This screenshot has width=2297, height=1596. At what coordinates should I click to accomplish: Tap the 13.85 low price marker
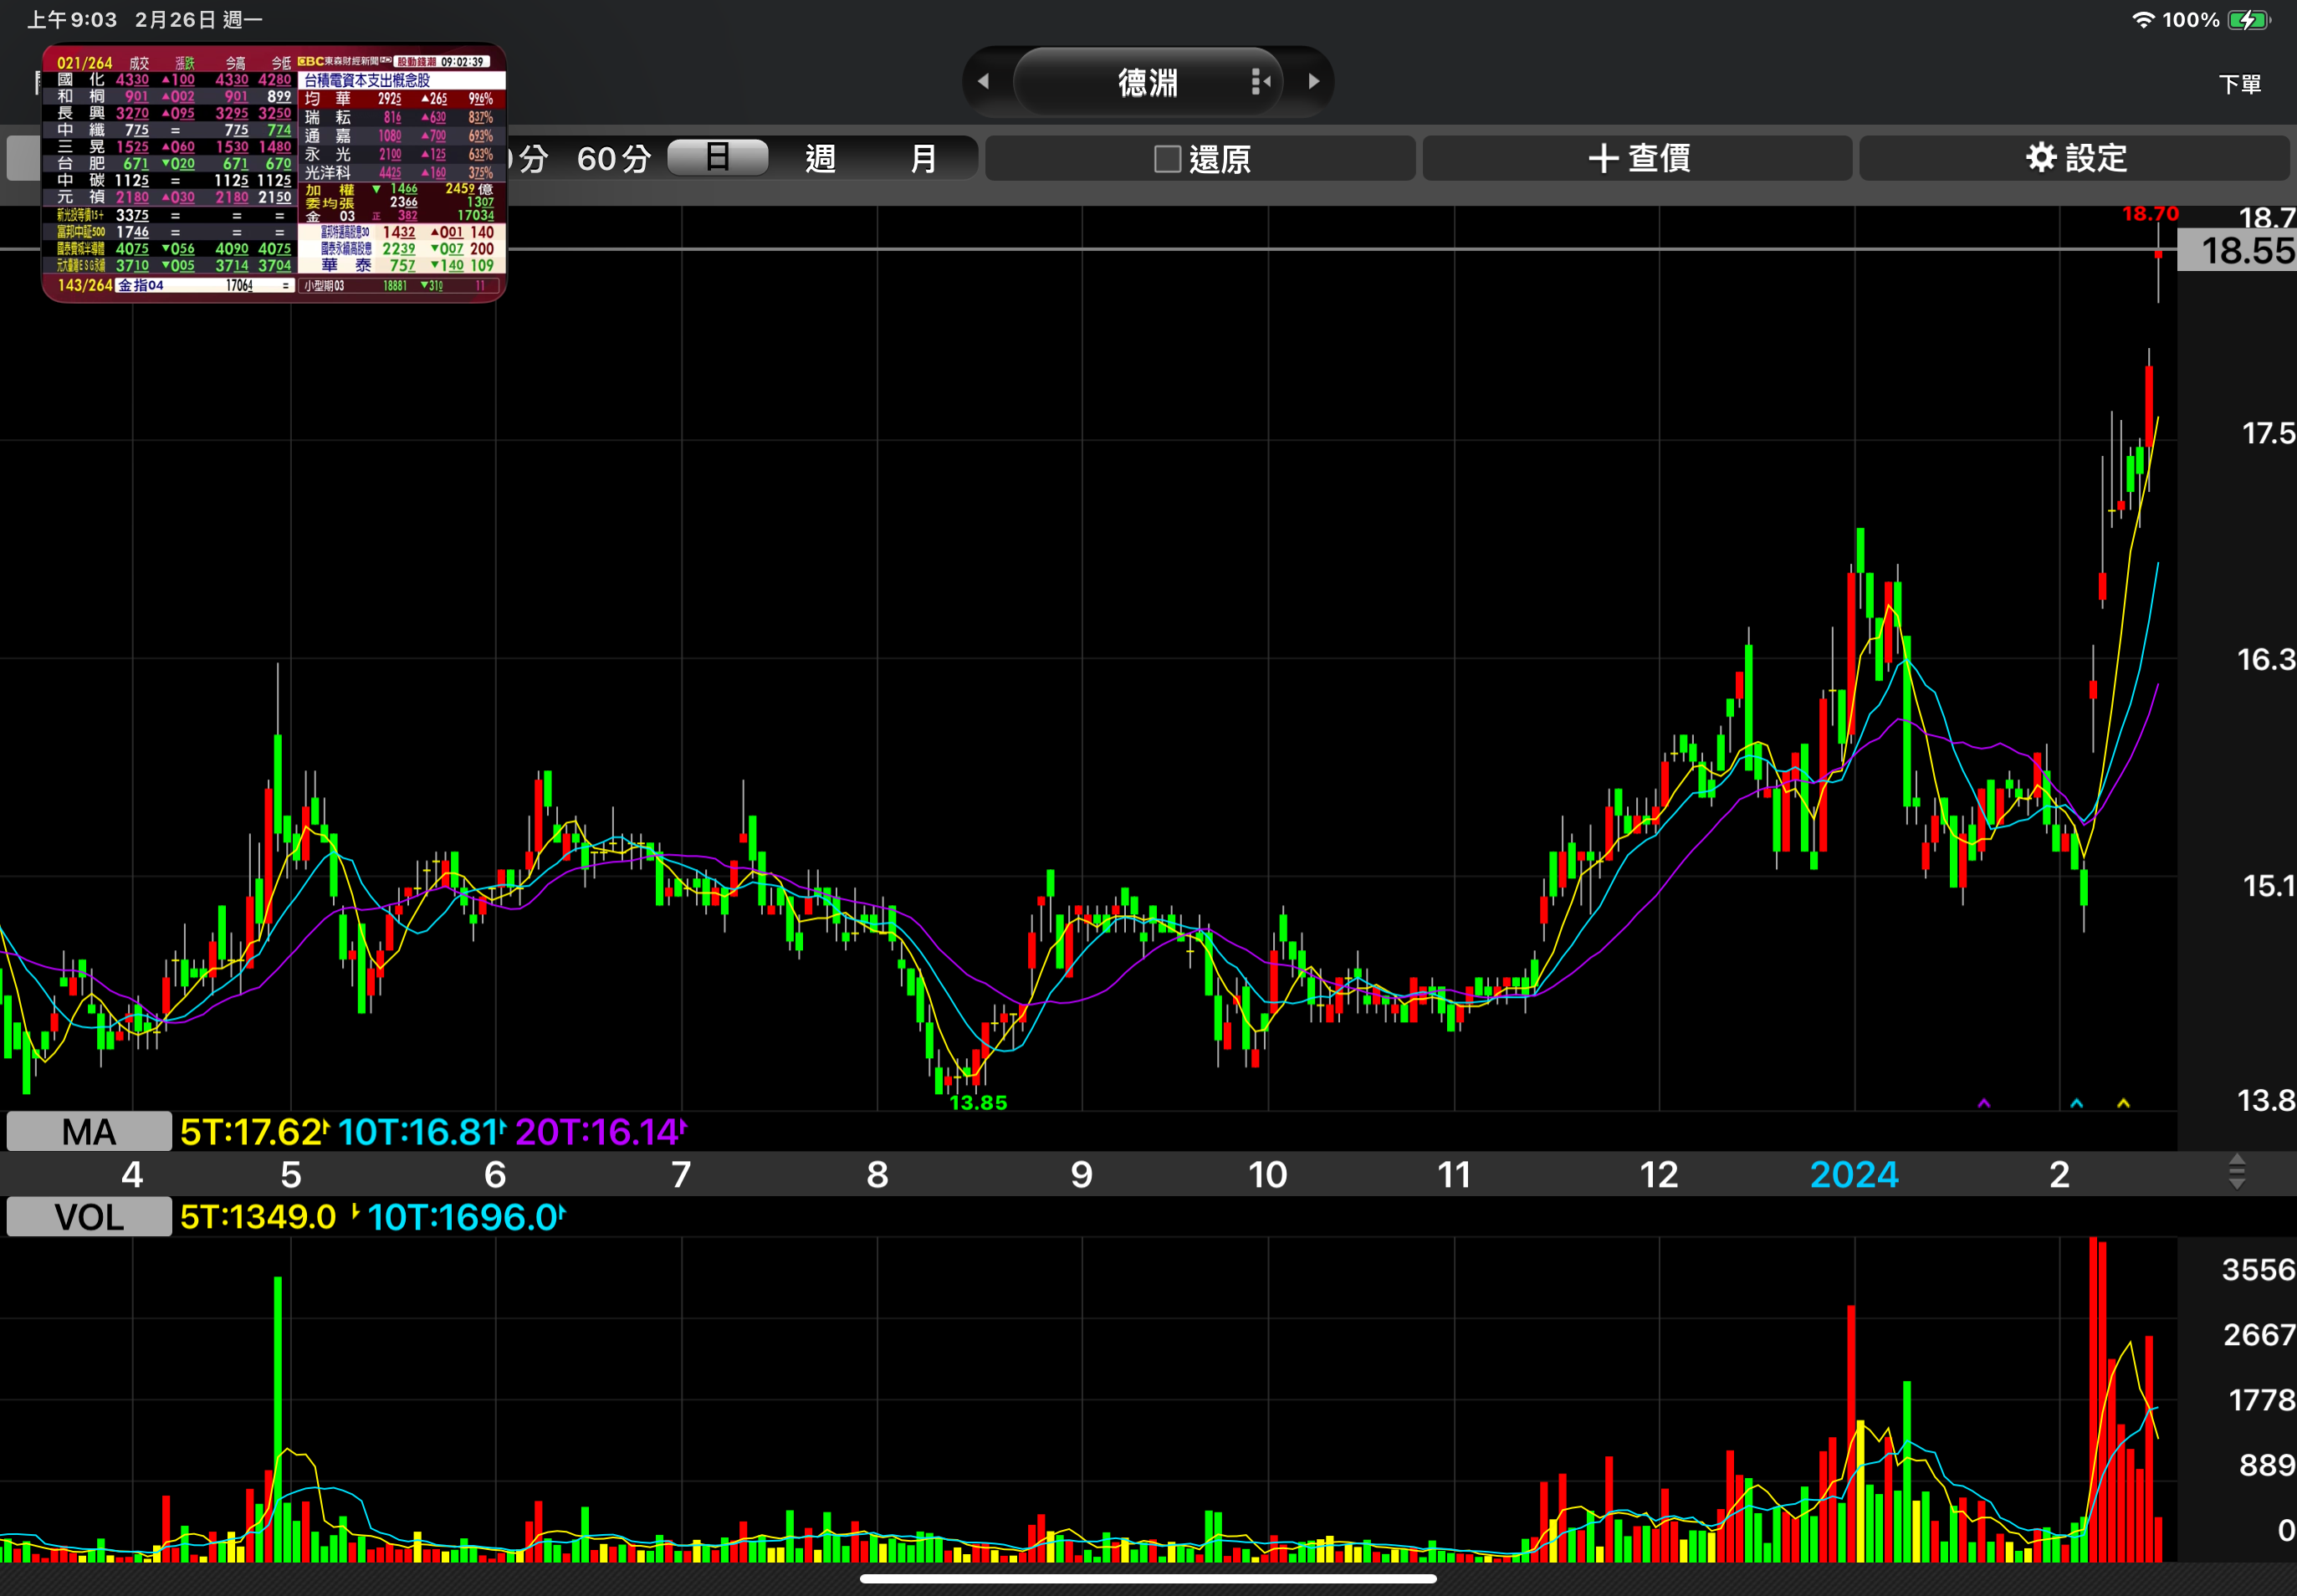pyautogui.click(x=978, y=1102)
